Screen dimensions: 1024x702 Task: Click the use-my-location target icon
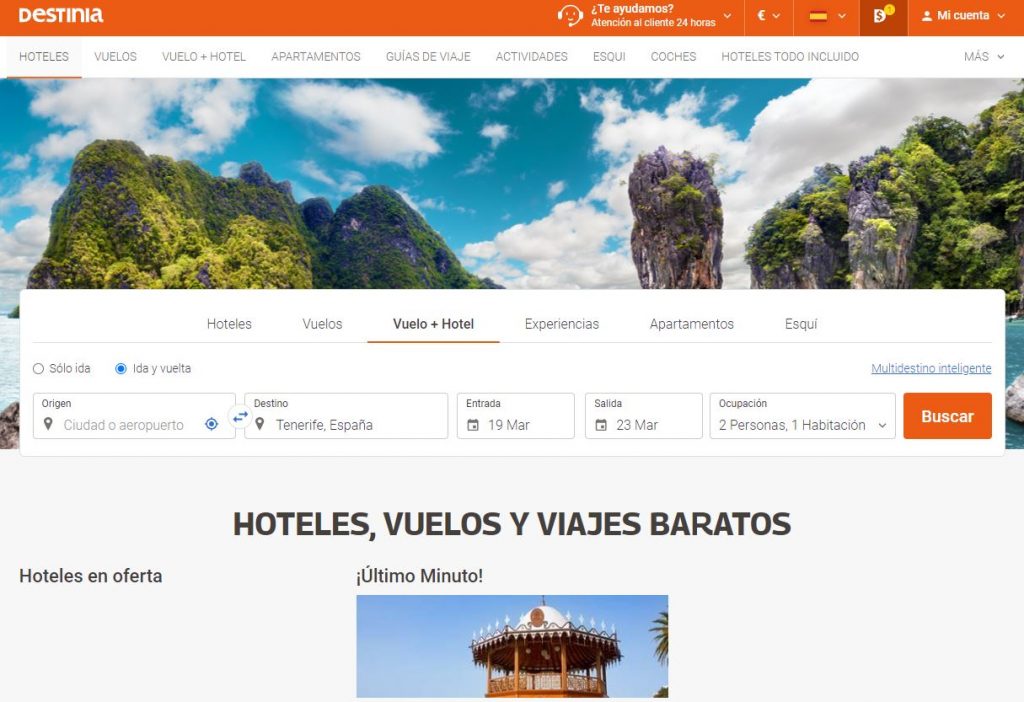pyautogui.click(x=211, y=424)
